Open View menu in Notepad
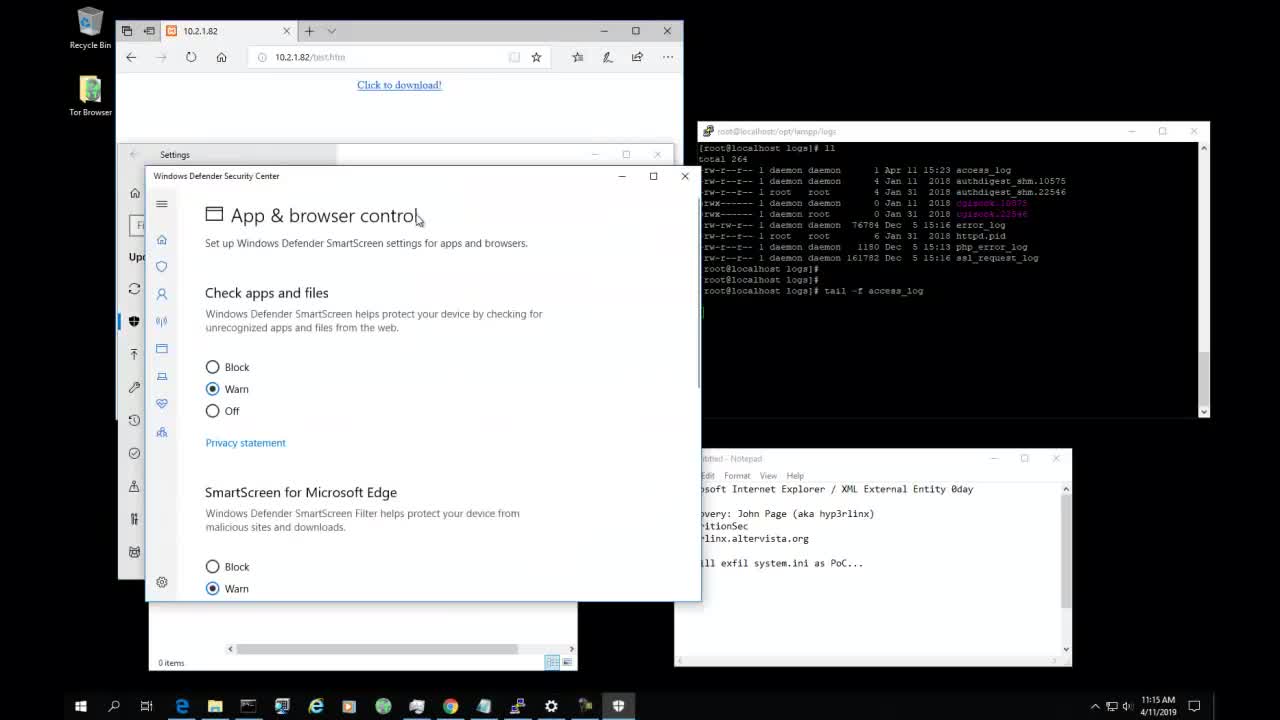This screenshot has height=720, width=1280. [x=768, y=476]
